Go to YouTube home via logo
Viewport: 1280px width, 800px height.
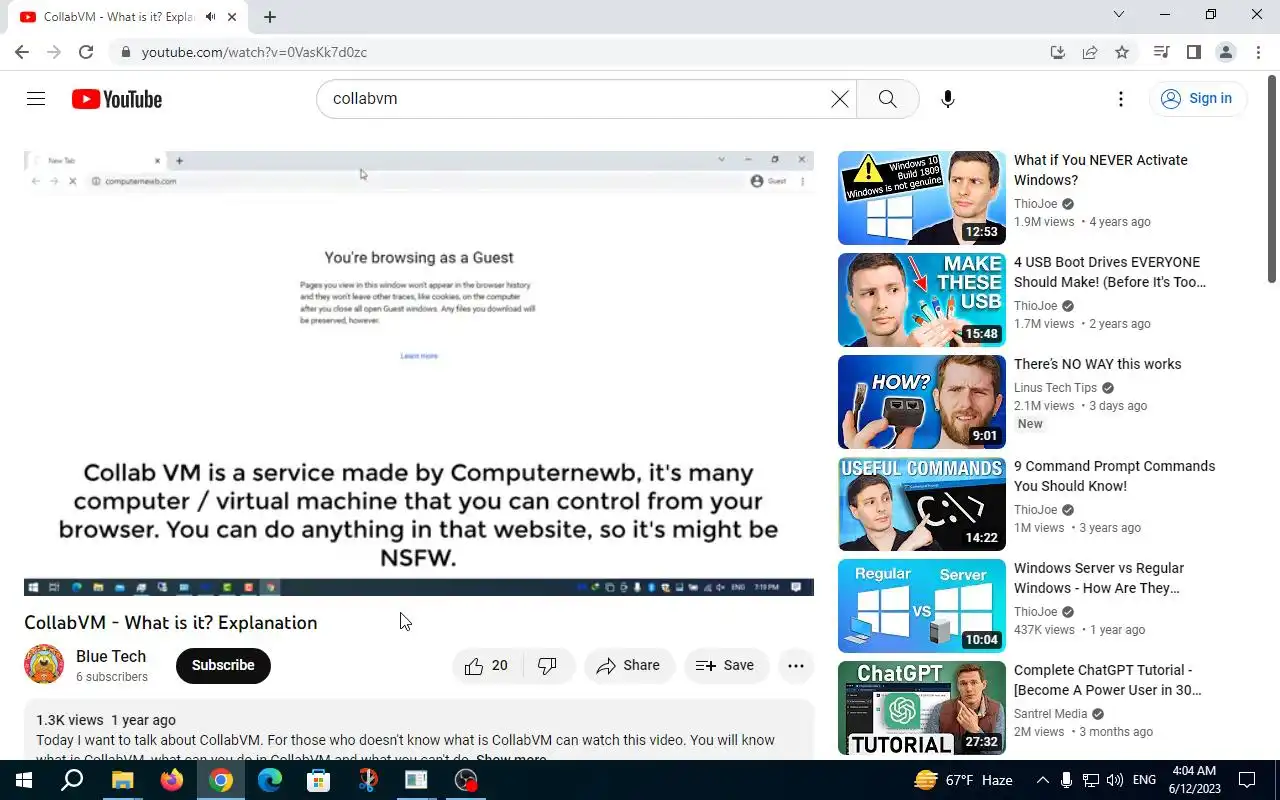(117, 99)
